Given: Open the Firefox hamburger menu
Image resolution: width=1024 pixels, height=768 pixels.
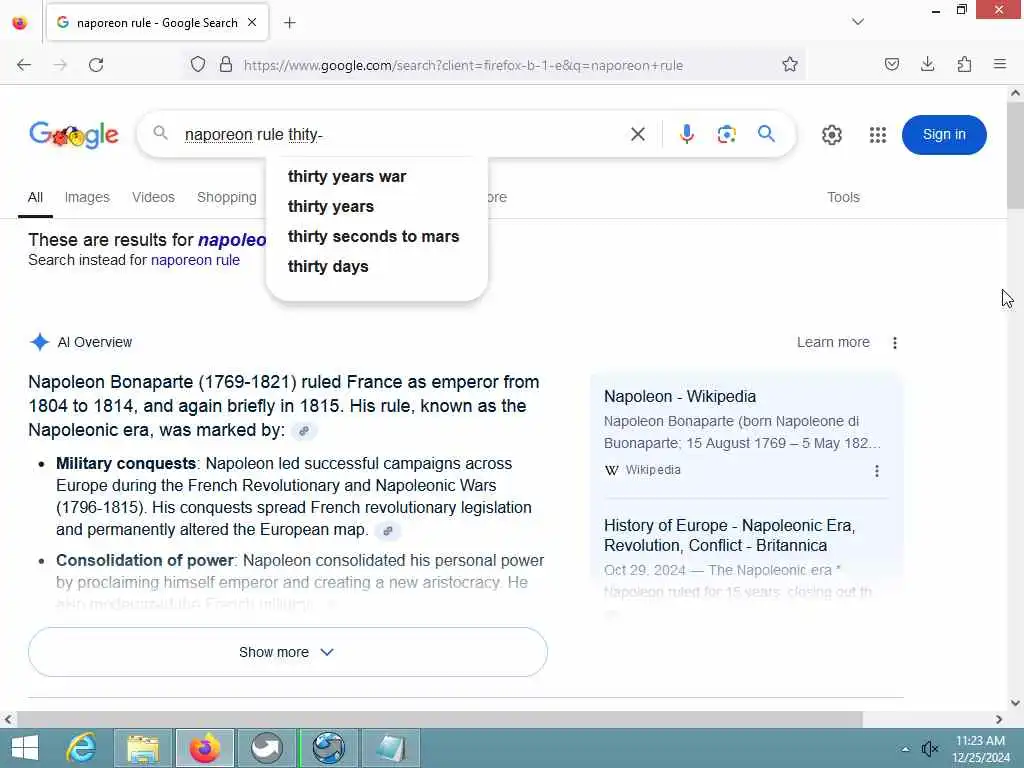Looking at the screenshot, I should click(999, 64).
